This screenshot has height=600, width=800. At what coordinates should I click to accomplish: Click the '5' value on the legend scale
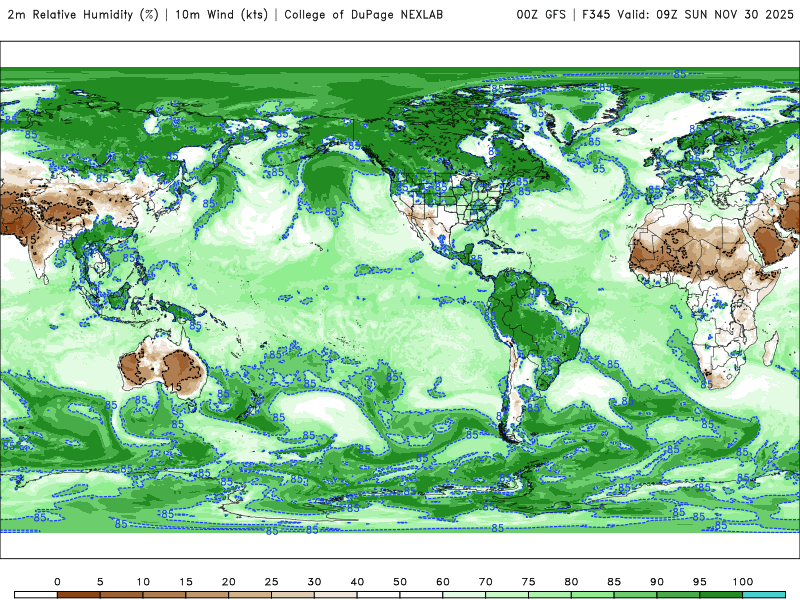100,582
